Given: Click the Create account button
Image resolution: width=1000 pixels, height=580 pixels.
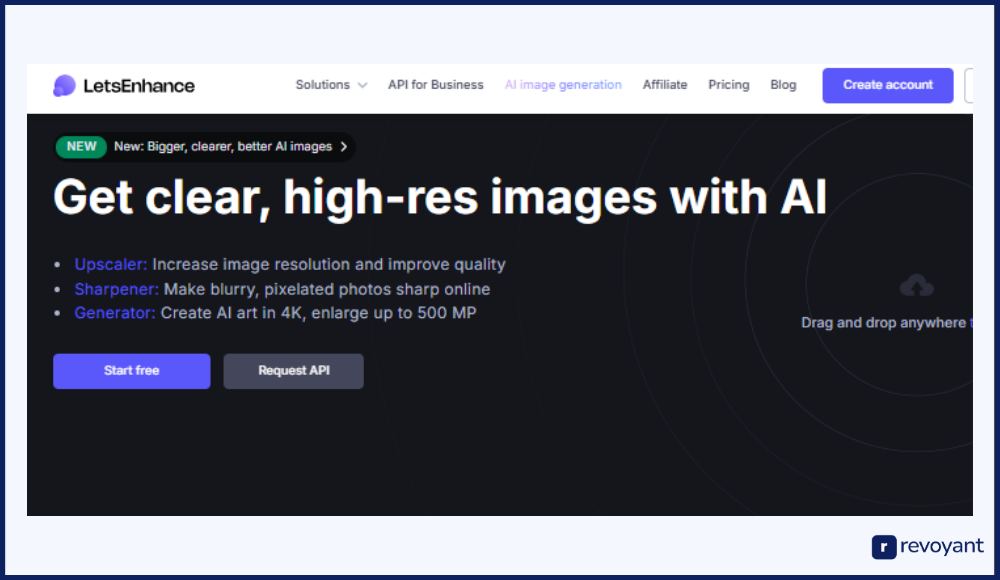Looking at the screenshot, I should click(x=888, y=86).
